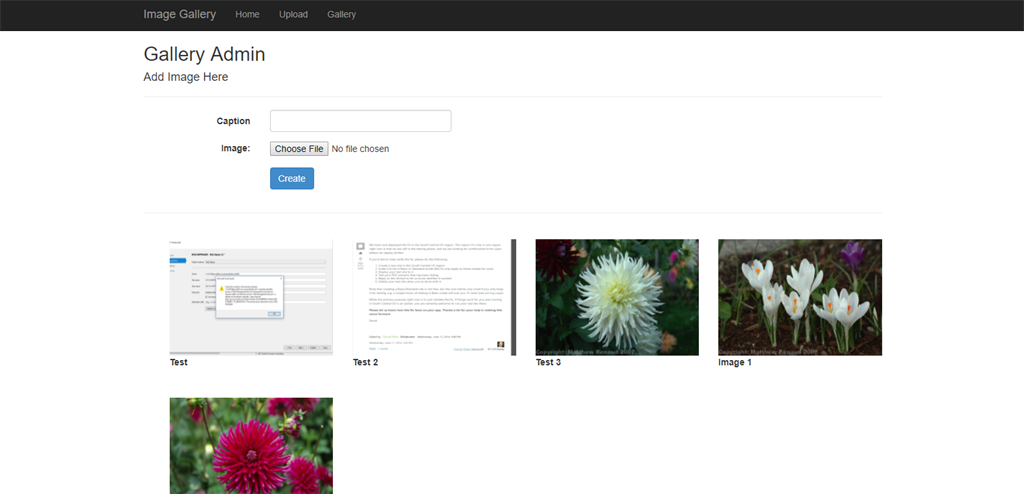Click the "No file chosen" text
The height and width of the screenshot is (494, 1024).
[360, 149]
